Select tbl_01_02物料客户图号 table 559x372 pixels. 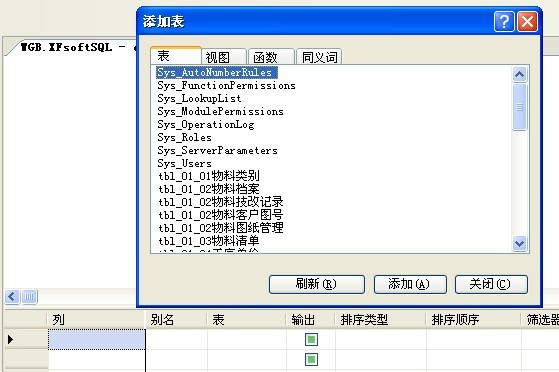coord(221,215)
